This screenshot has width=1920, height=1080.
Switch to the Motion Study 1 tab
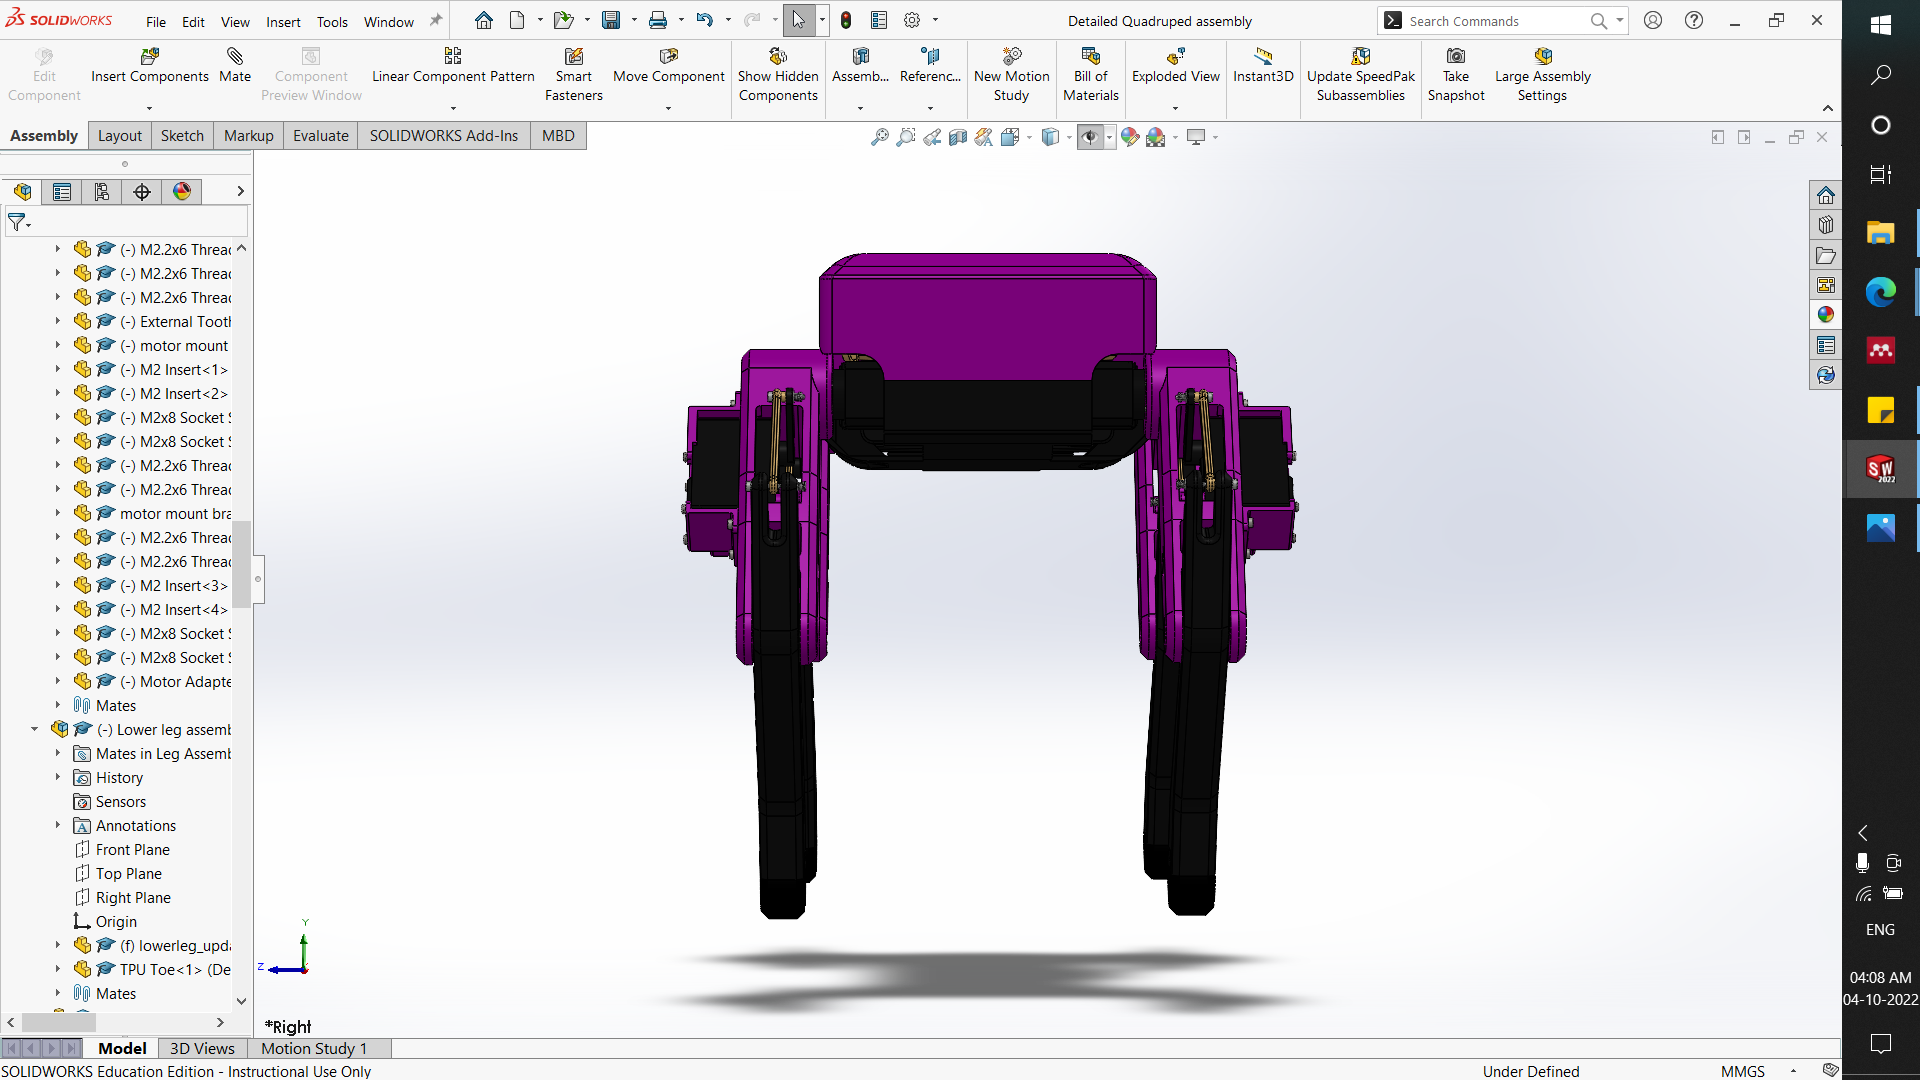pyautogui.click(x=312, y=1048)
